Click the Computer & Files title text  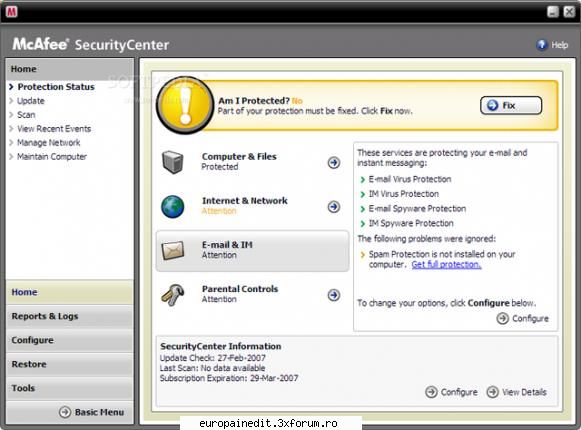click(239, 156)
